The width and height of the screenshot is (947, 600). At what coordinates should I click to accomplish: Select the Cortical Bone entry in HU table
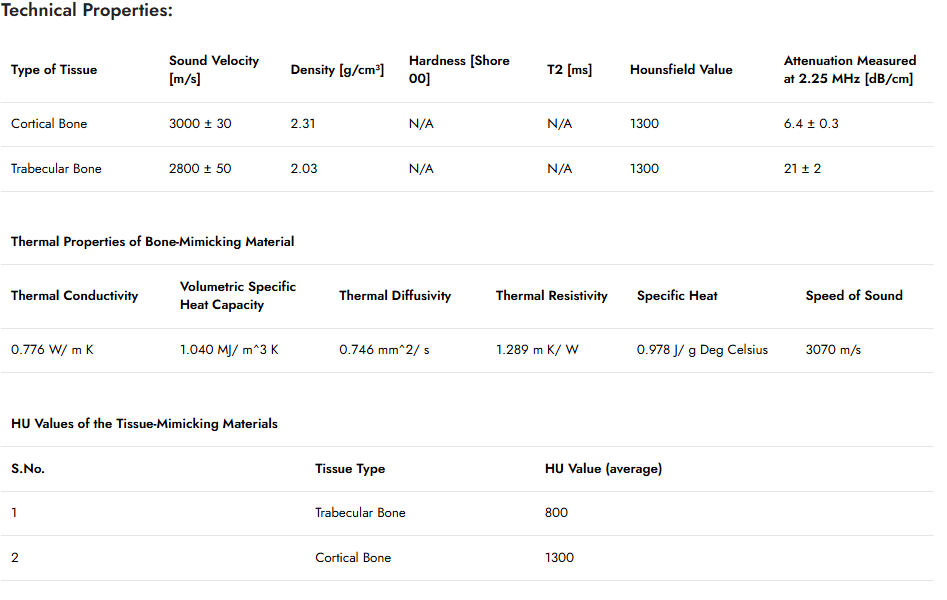click(x=353, y=558)
